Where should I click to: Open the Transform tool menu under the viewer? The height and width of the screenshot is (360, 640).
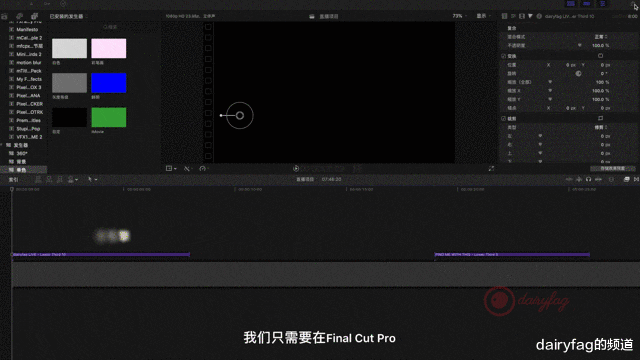pyautogui.click(x=171, y=169)
